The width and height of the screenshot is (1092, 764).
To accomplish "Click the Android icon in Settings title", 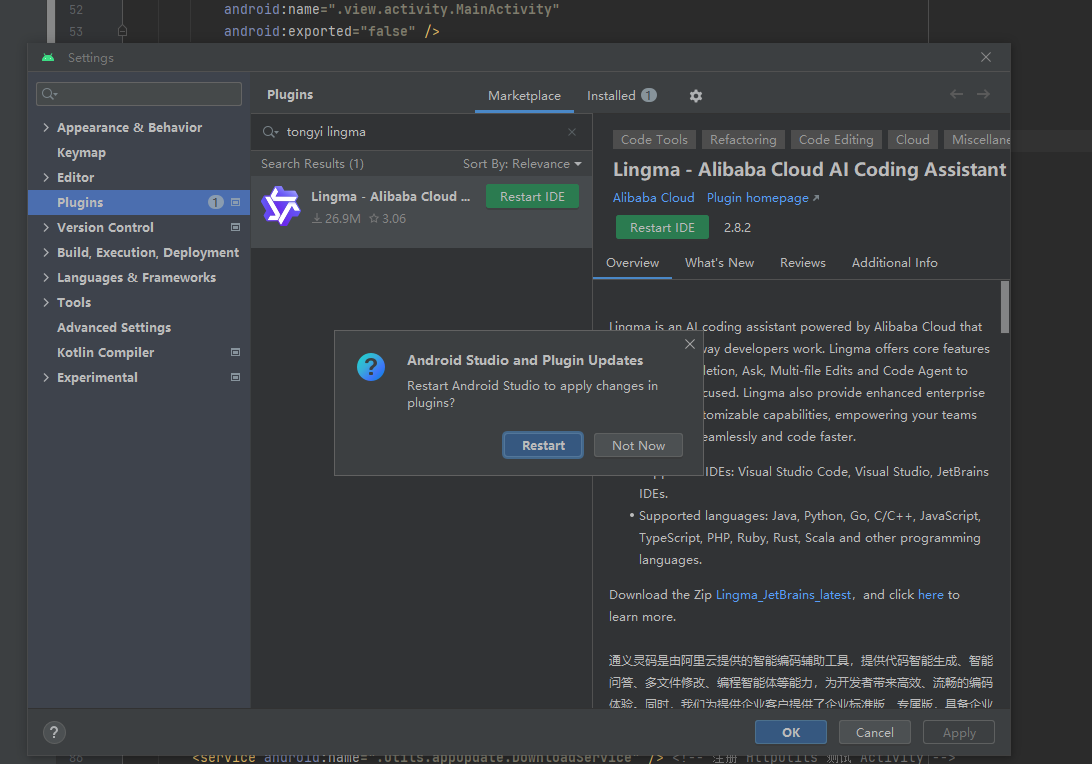I will [48, 58].
